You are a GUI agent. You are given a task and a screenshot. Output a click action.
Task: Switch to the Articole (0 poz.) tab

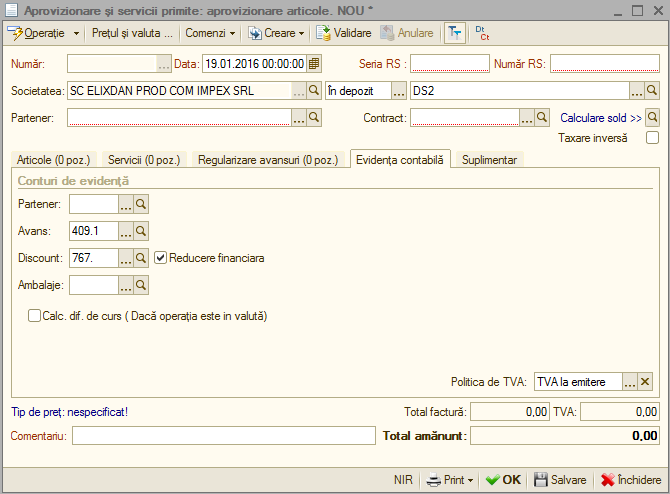(x=54, y=160)
